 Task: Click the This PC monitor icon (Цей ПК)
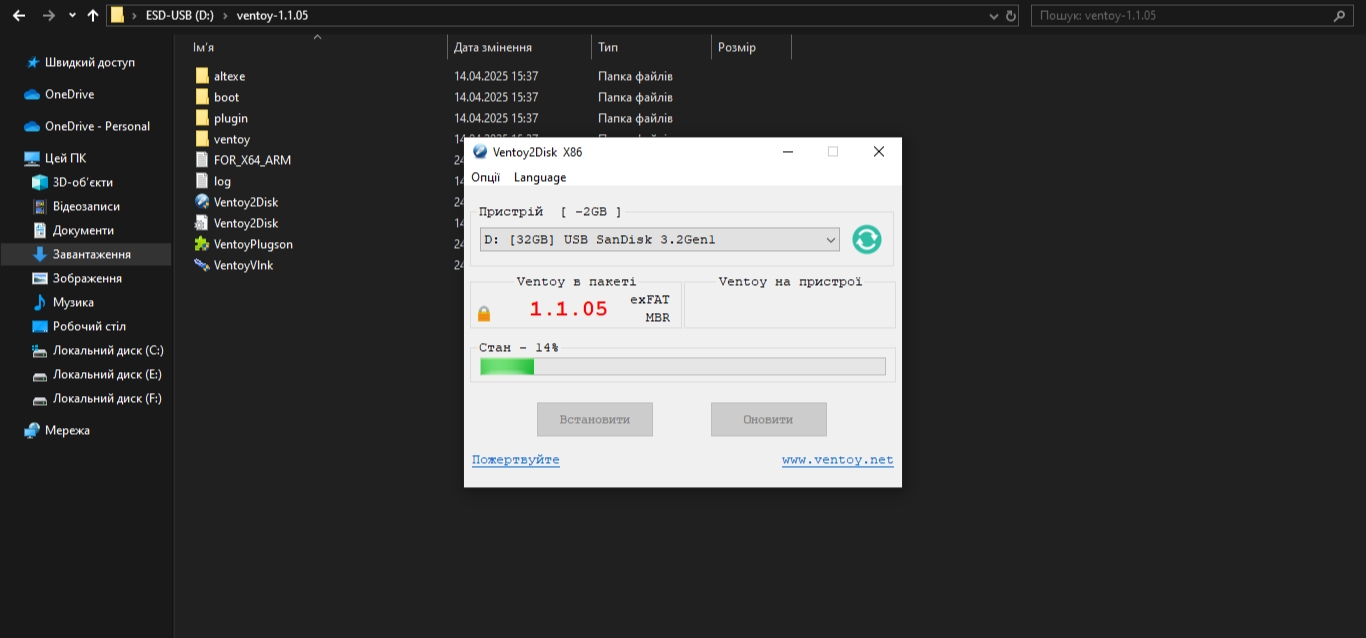click(x=32, y=158)
